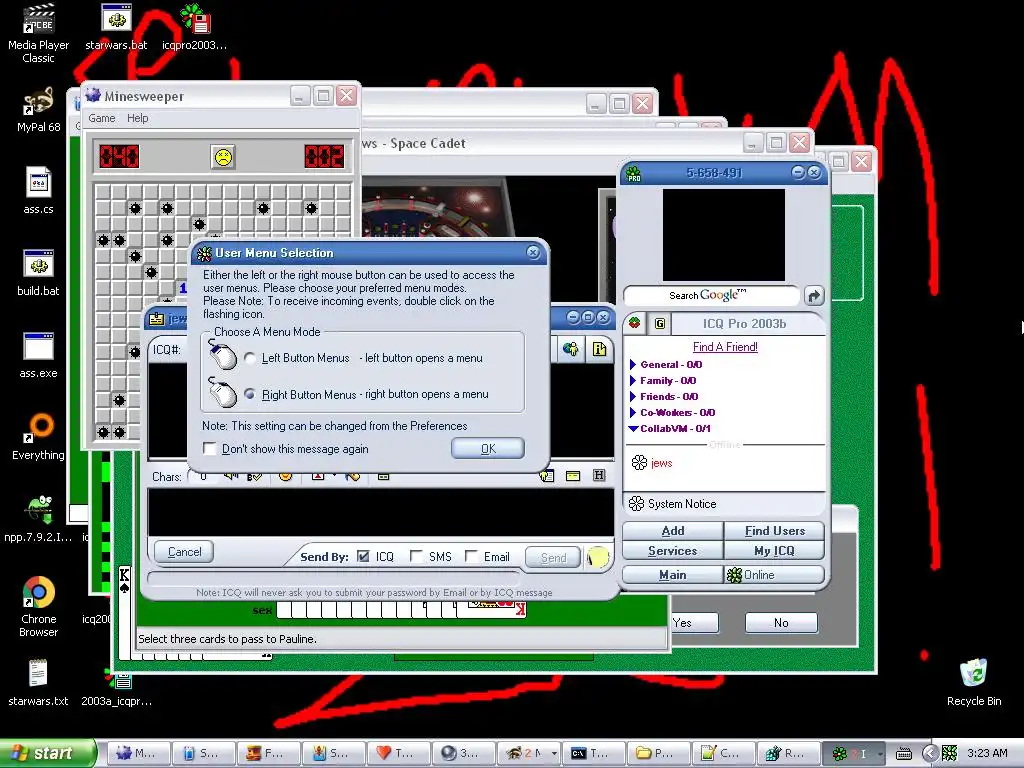Open Media Player Classic desktop icon
The image size is (1024, 768).
[39, 34]
